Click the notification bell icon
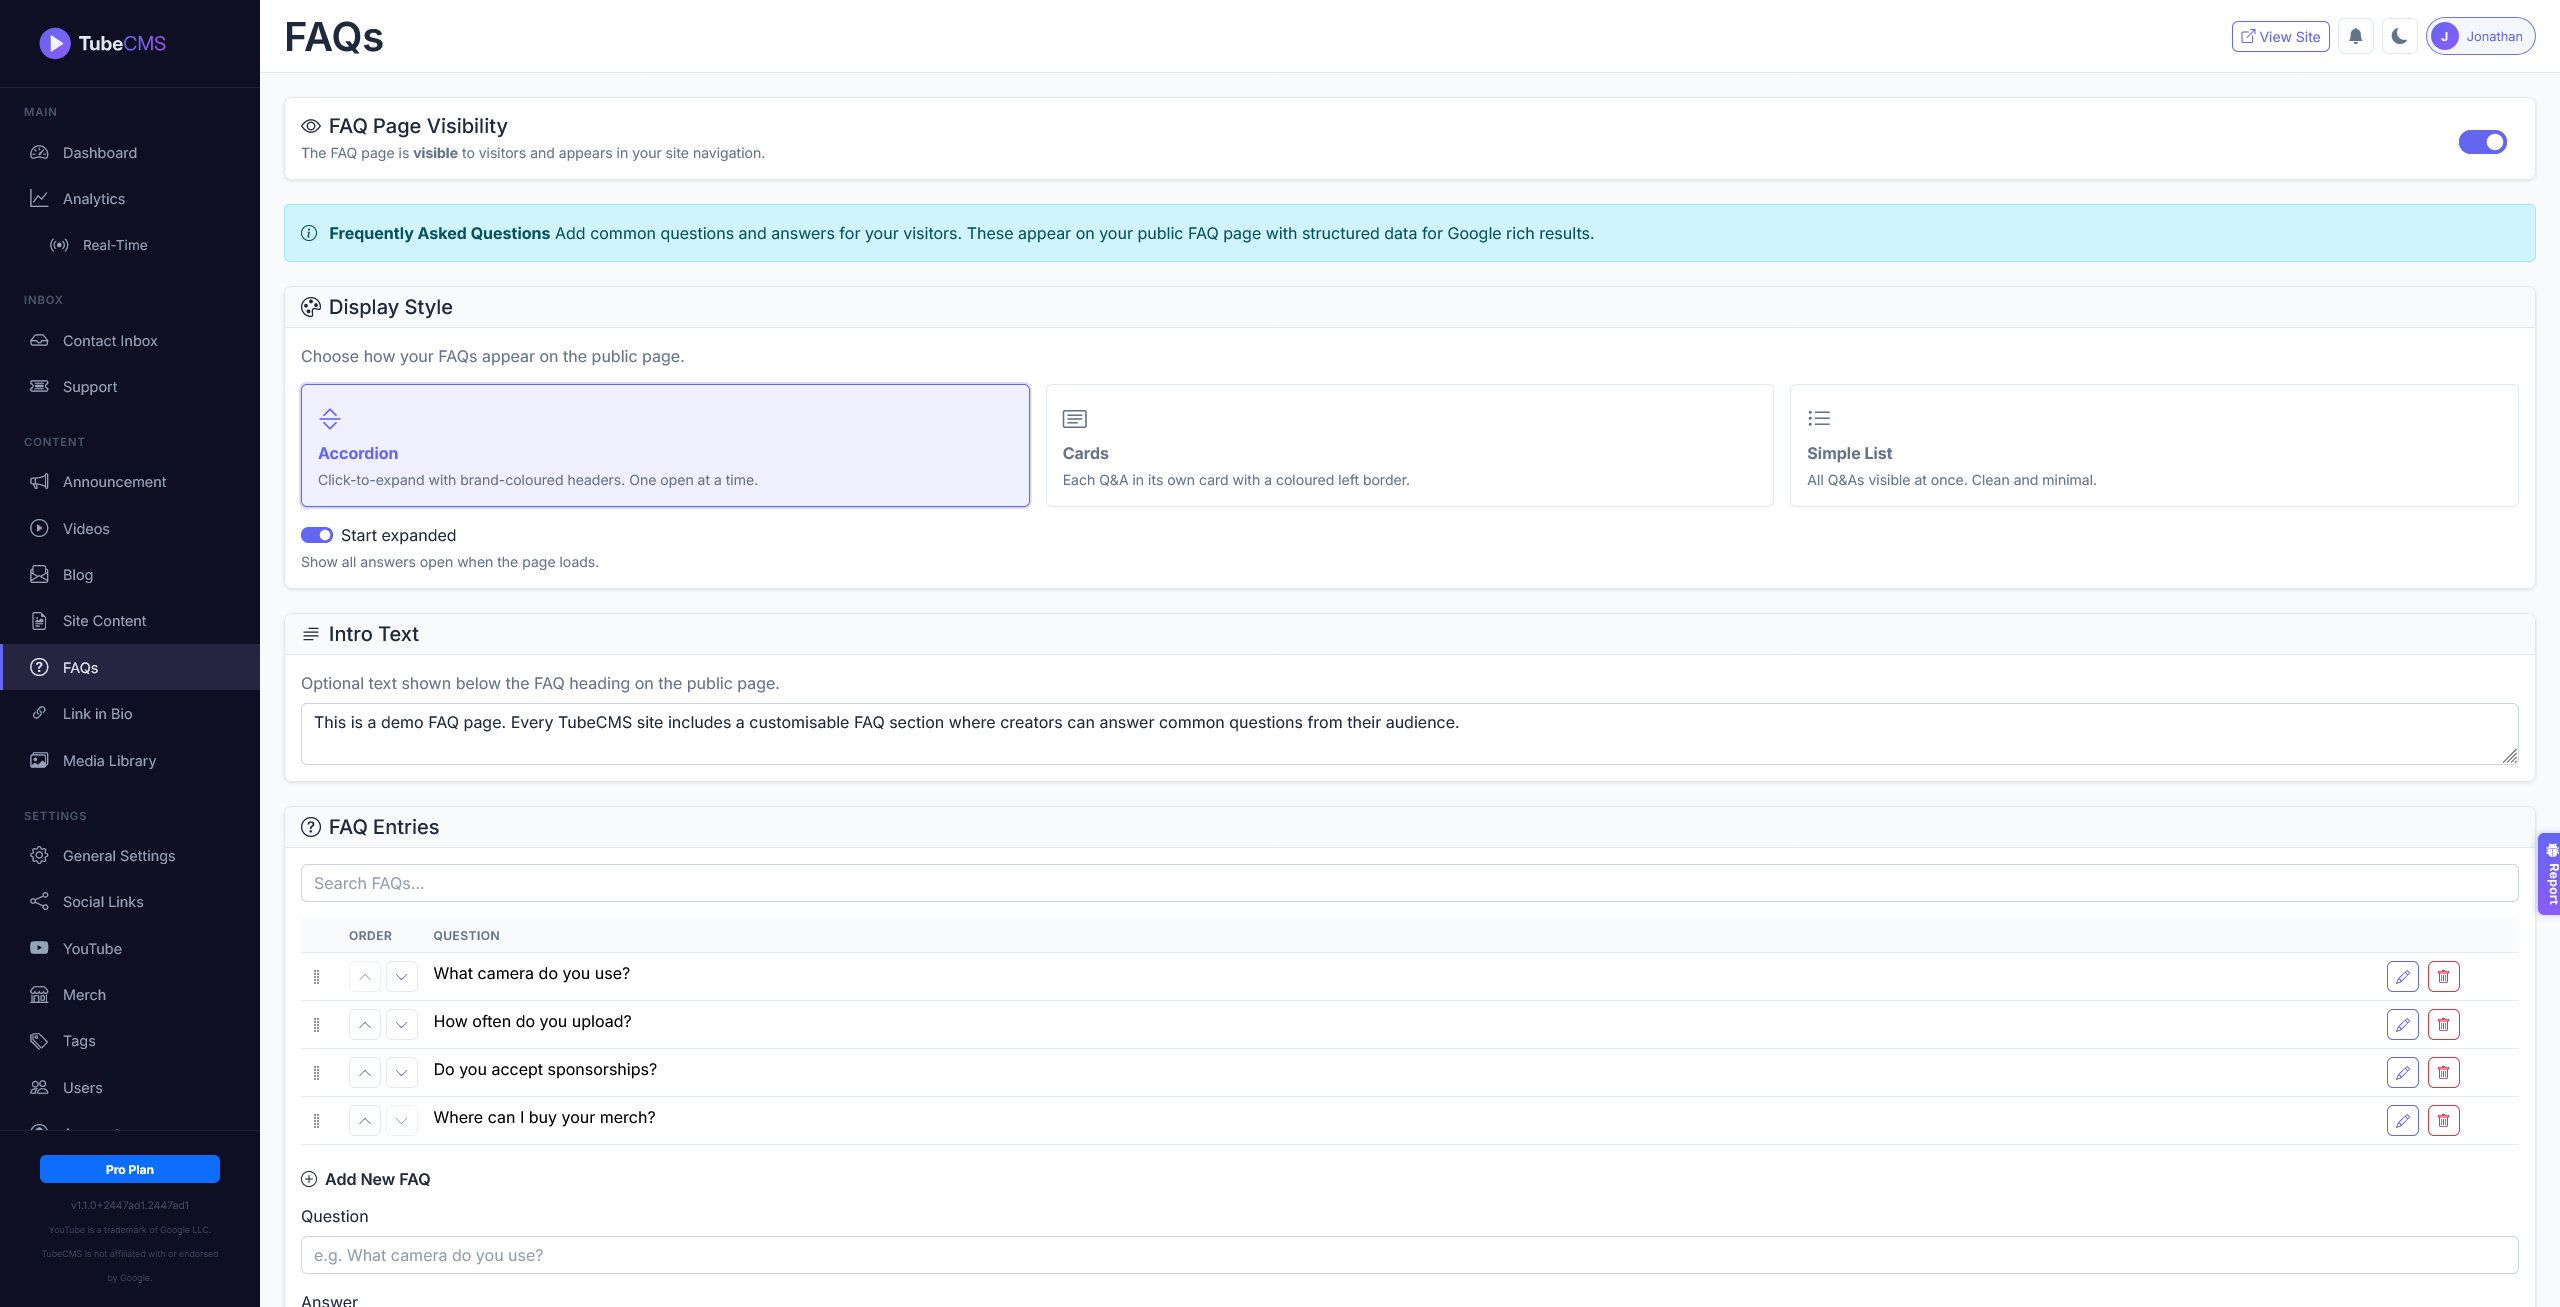This screenshot has width=2560, height=1307. (x=2355, y=36)
